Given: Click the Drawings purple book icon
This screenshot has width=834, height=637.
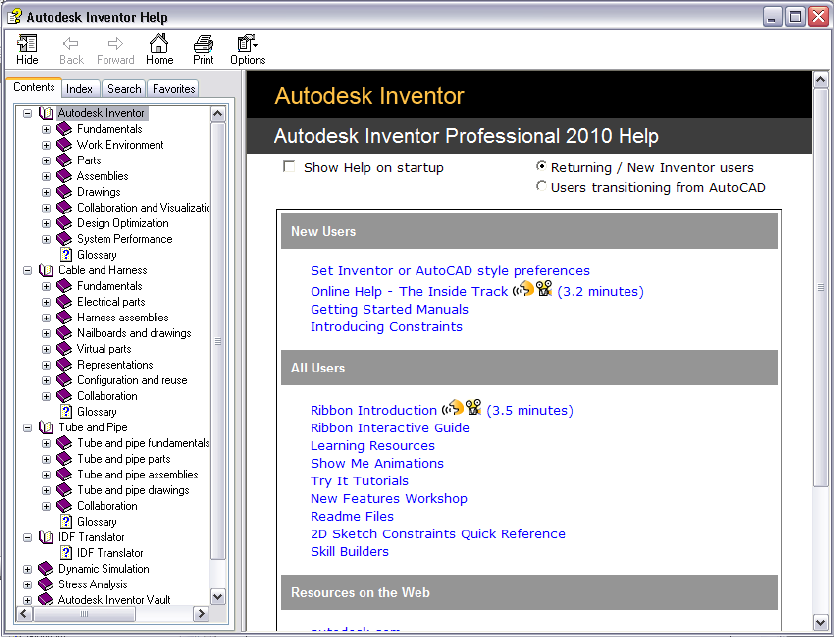Looking at the screenshot, I should pyautogui.click(x=64, y=192).
